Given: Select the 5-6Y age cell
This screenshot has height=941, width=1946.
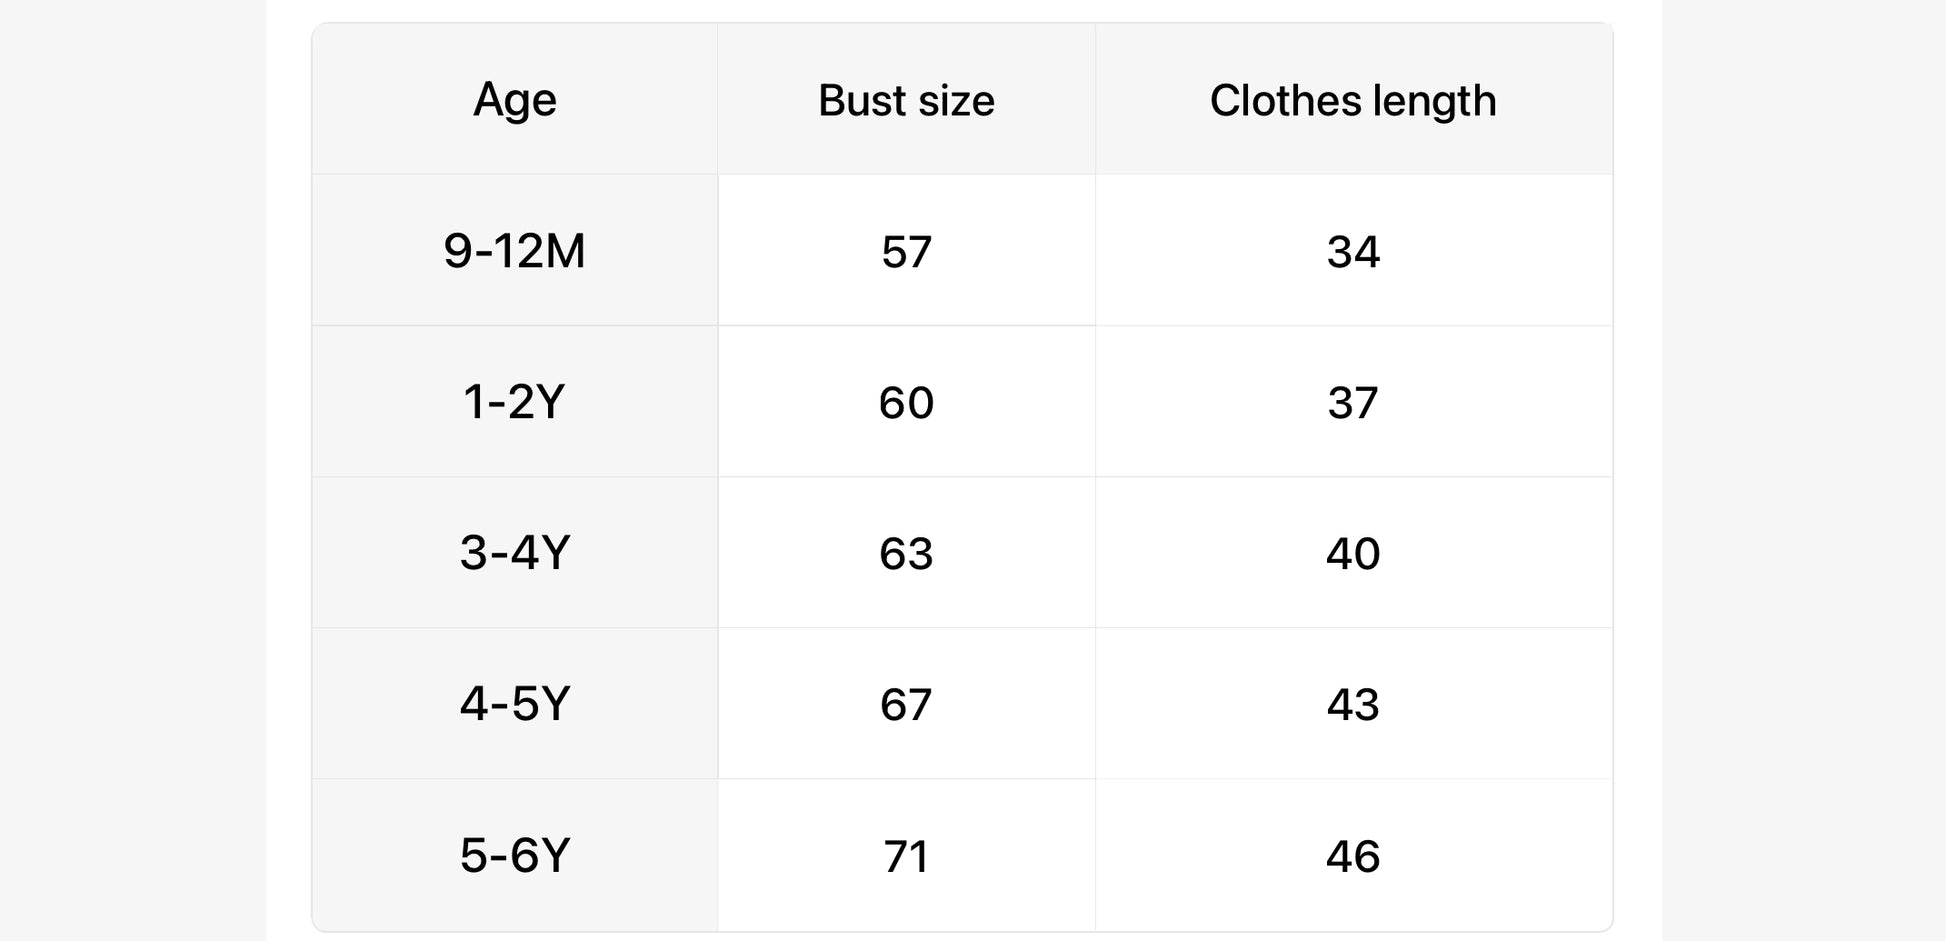Looking at the screenshot, I should (x=514, y=856).
